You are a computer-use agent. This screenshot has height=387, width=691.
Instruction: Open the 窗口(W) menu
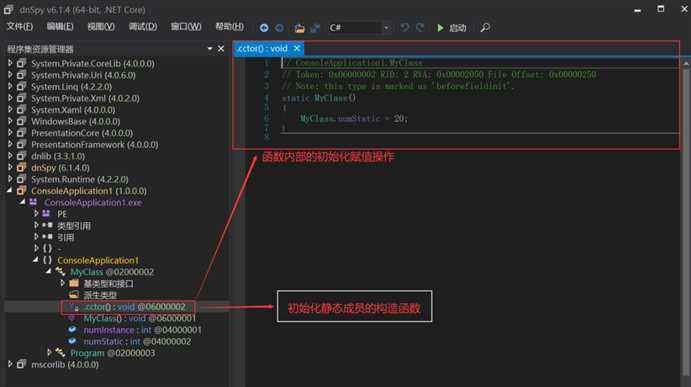[x=186, y=27]
